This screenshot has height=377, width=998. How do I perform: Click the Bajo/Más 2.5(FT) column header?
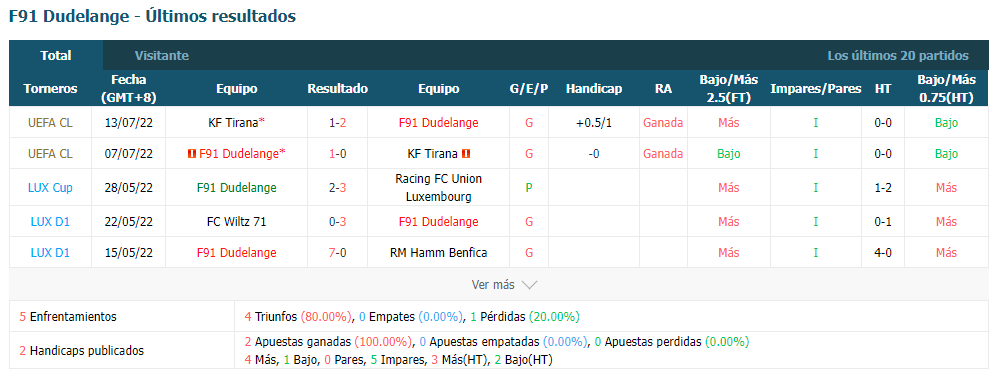point(729,89)
